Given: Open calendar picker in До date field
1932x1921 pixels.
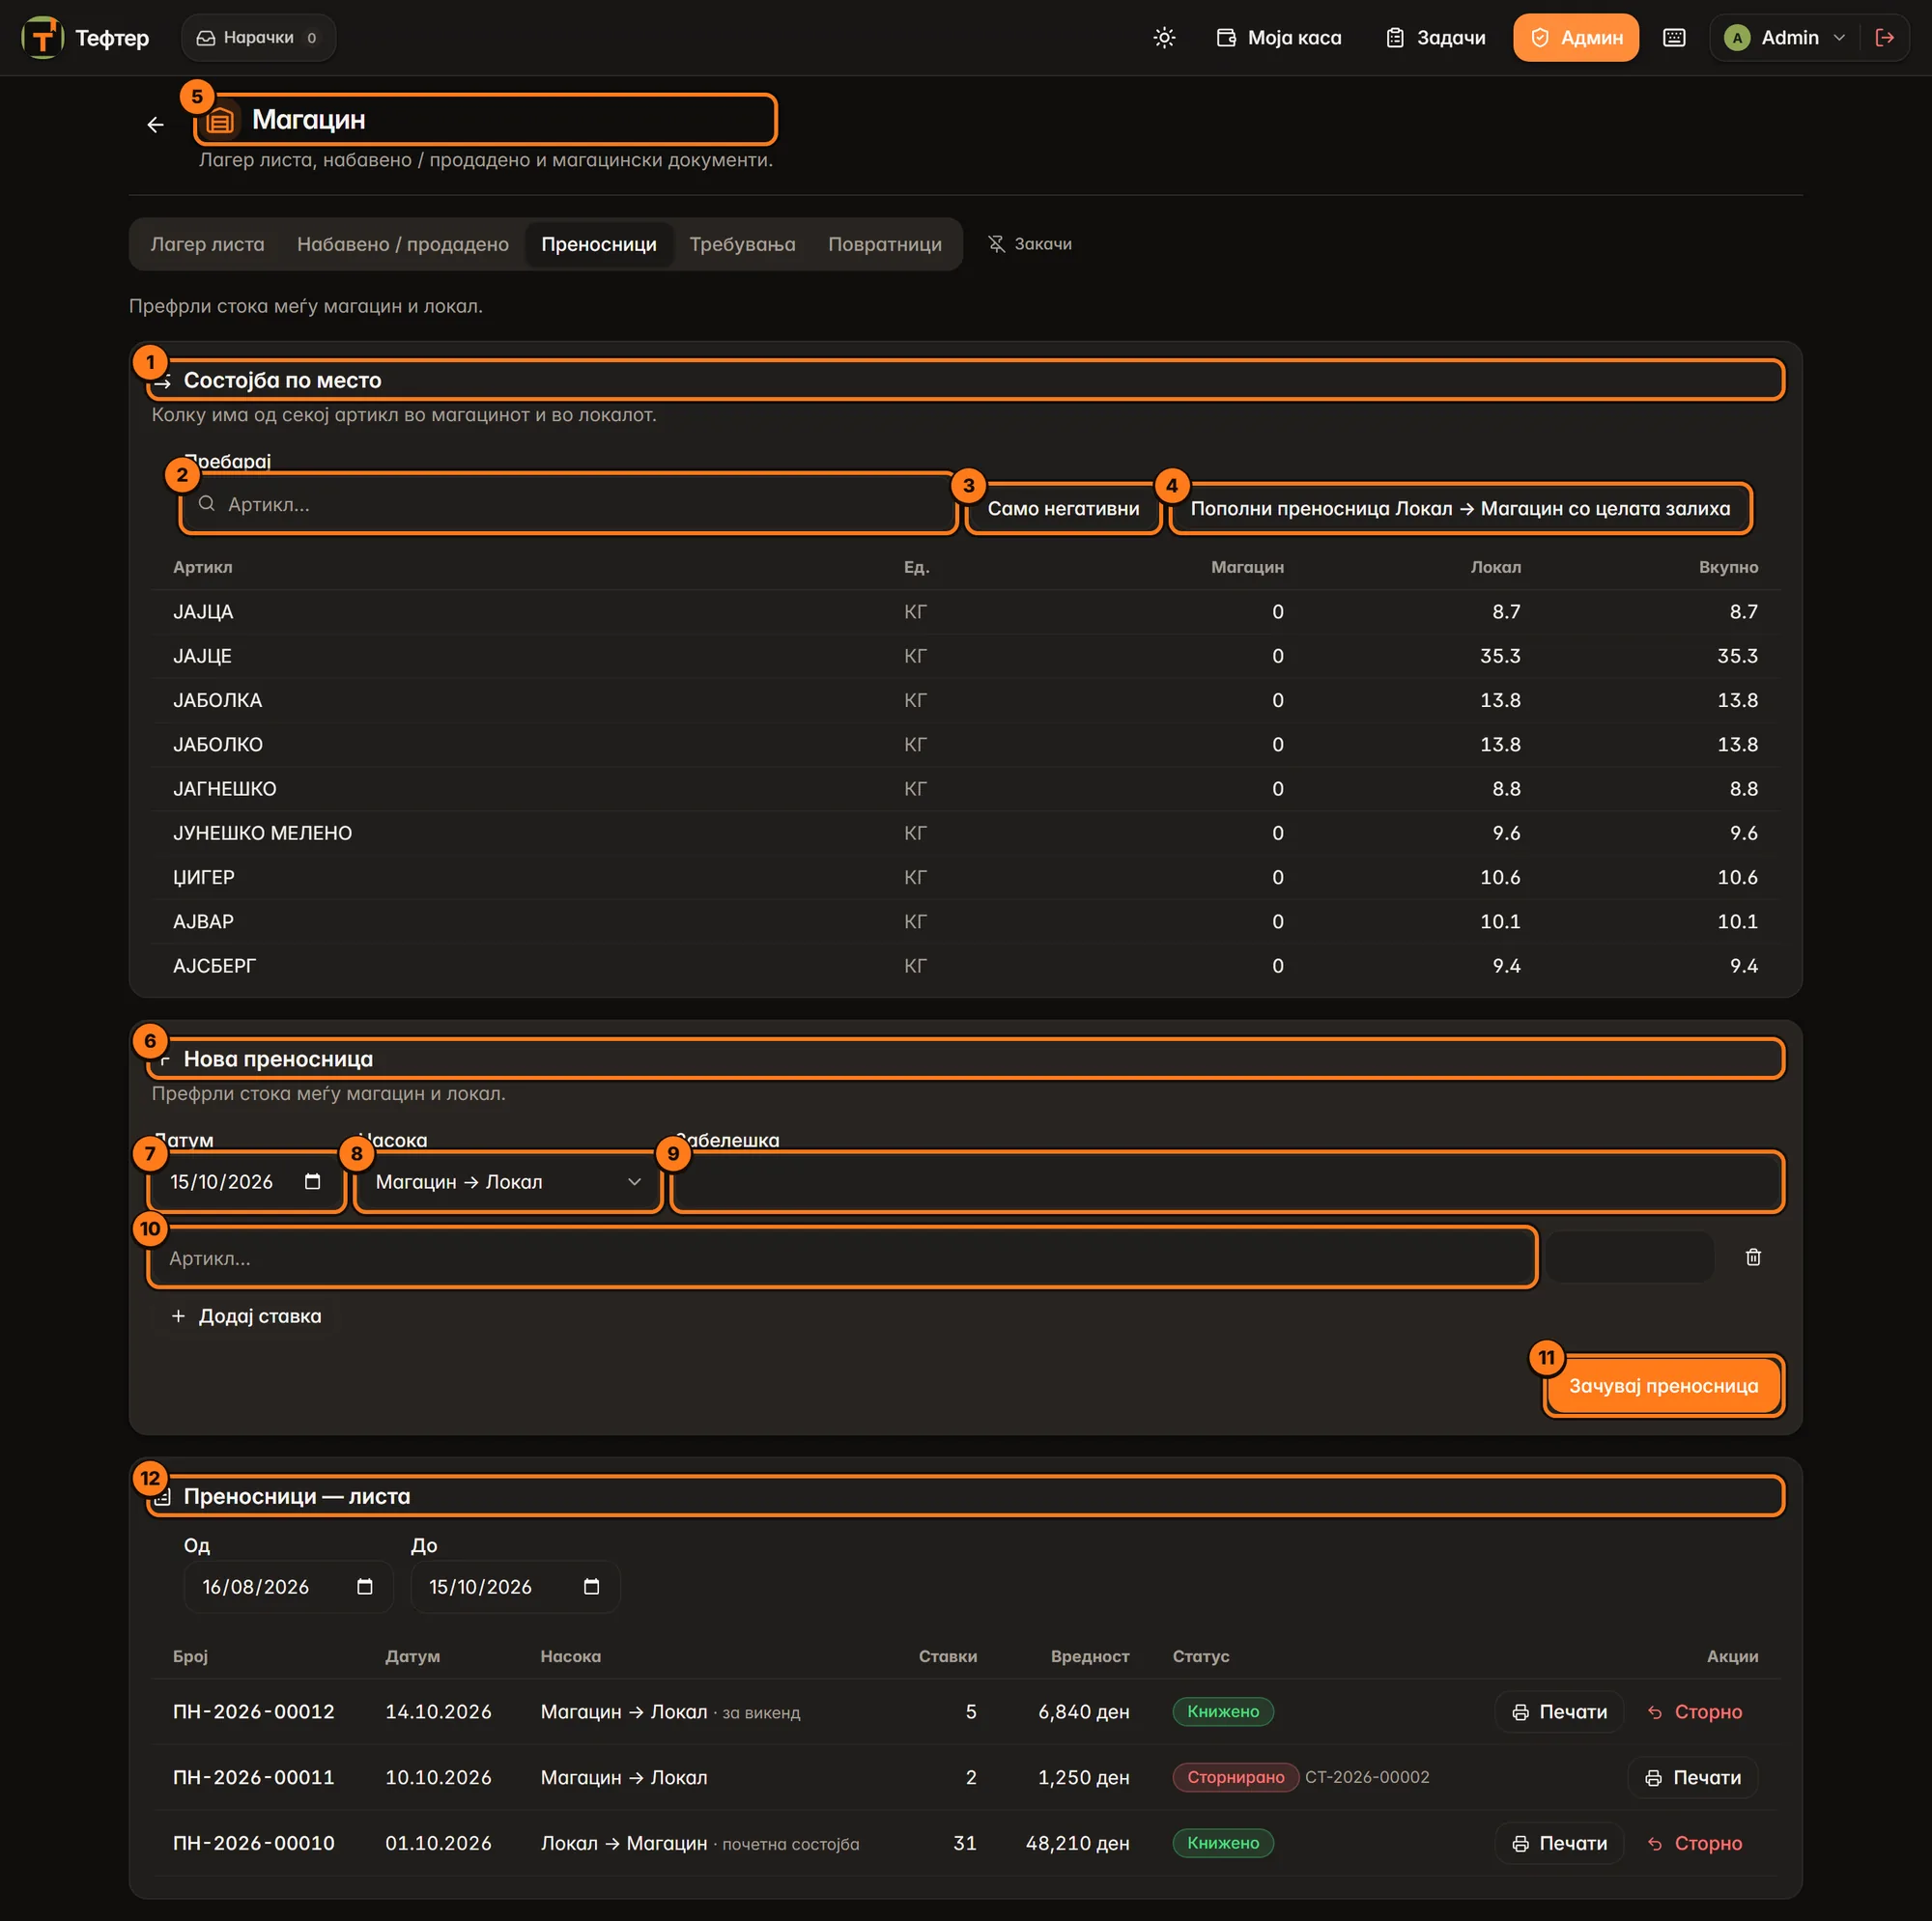Looking at the screenshot, I should (x=592, y=1587).
